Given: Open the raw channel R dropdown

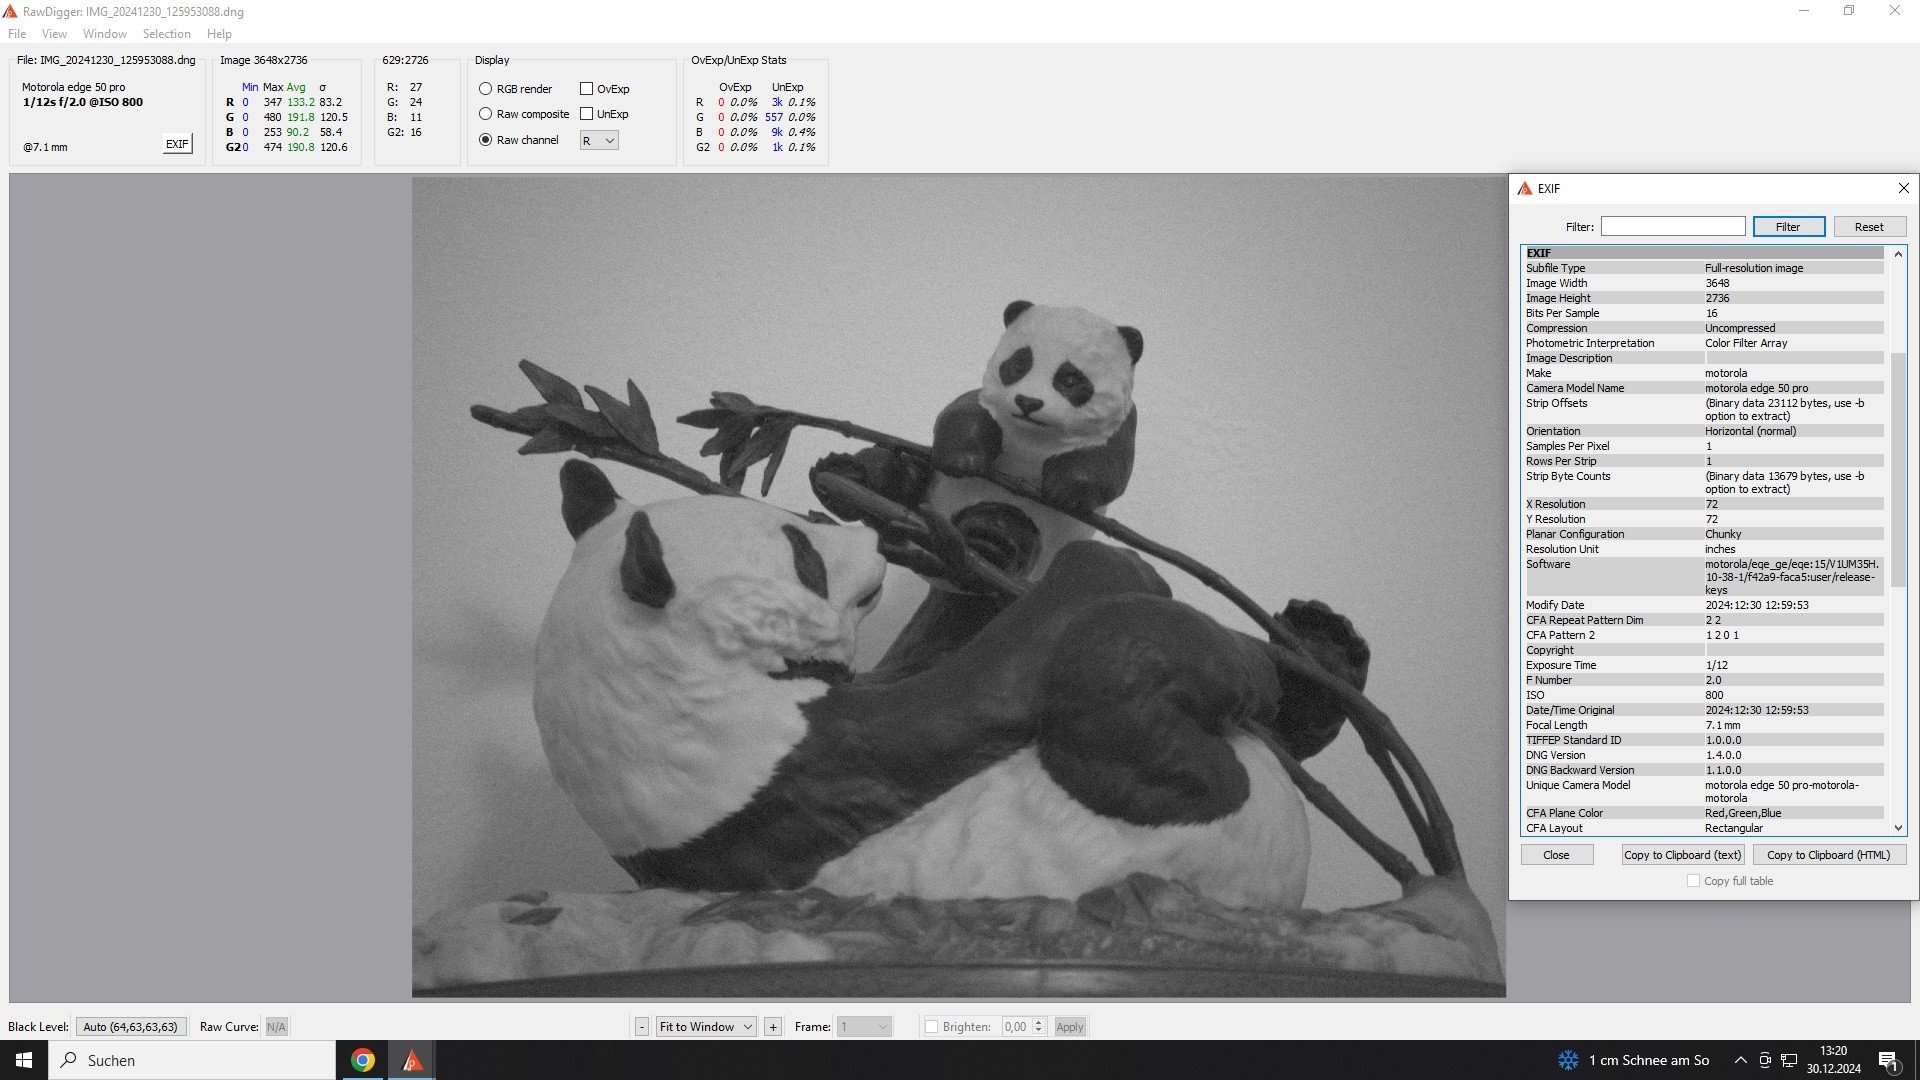Looking at the screenshot, I should tap(599, 141).
